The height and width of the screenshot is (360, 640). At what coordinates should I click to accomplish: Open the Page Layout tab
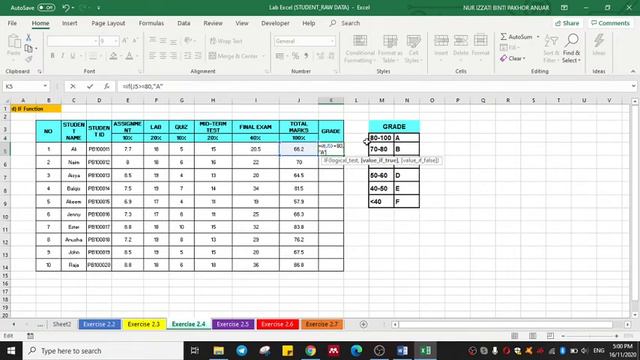(x=108, y=23)
